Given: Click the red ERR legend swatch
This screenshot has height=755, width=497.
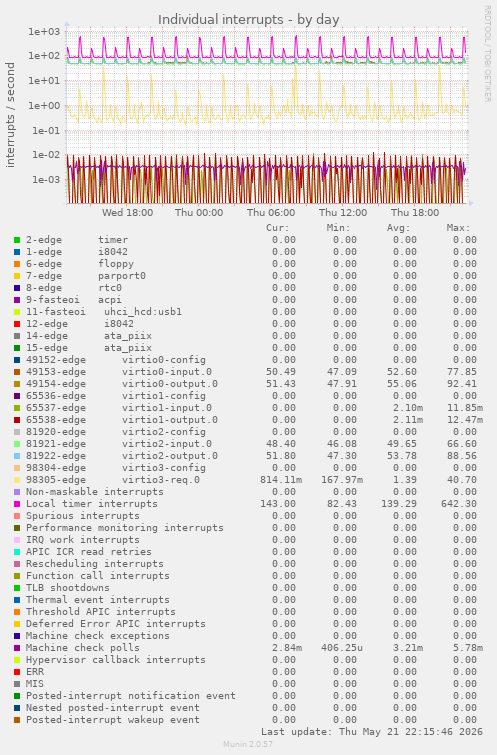Looking at the screenshot, I should [17, 672].
